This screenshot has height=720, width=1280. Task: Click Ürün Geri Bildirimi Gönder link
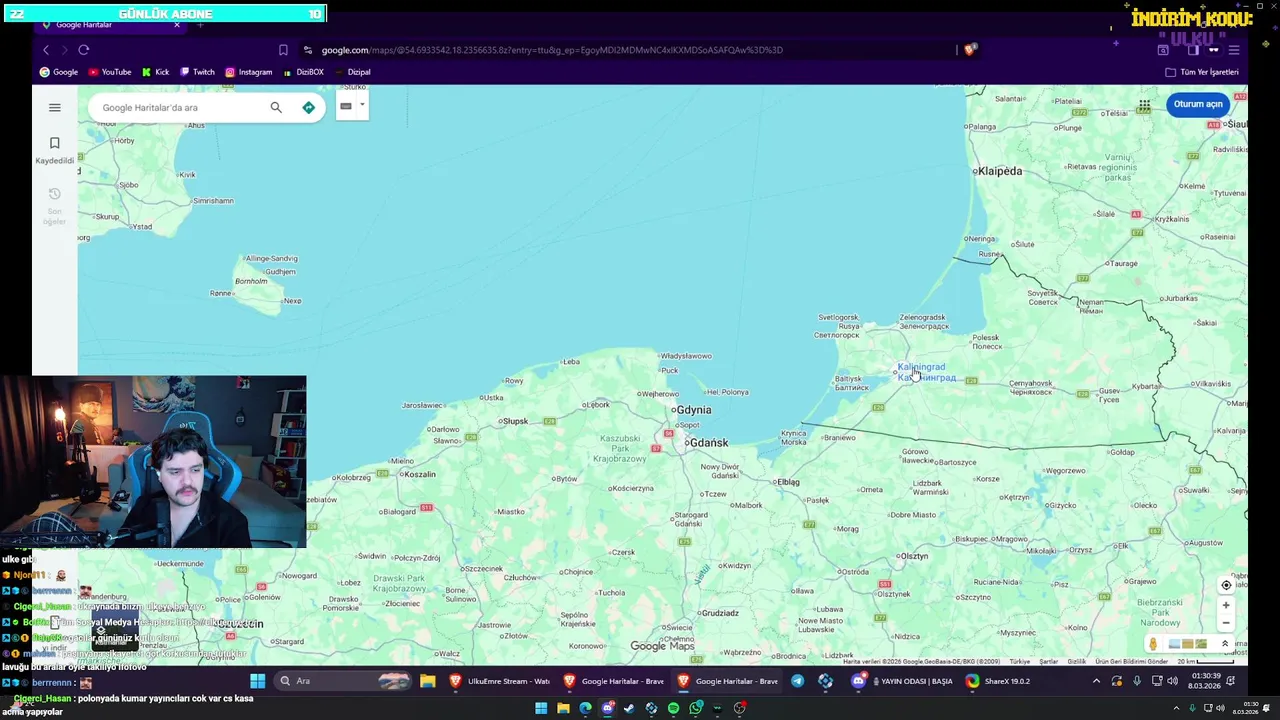pyautogui.click(x=1131, y=661)
